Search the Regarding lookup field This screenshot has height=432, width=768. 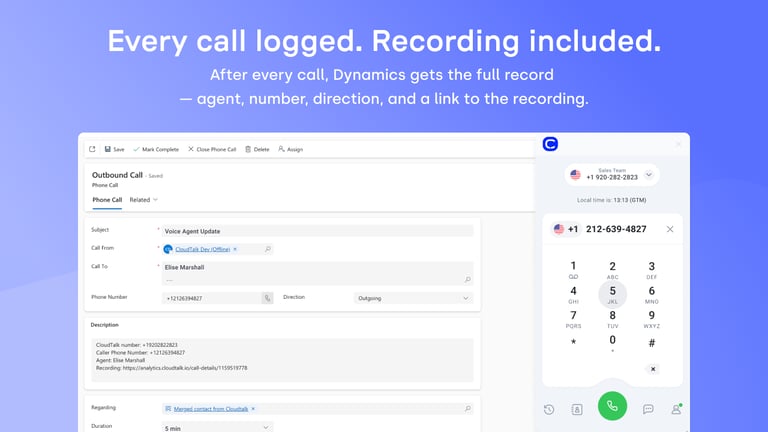468,408
